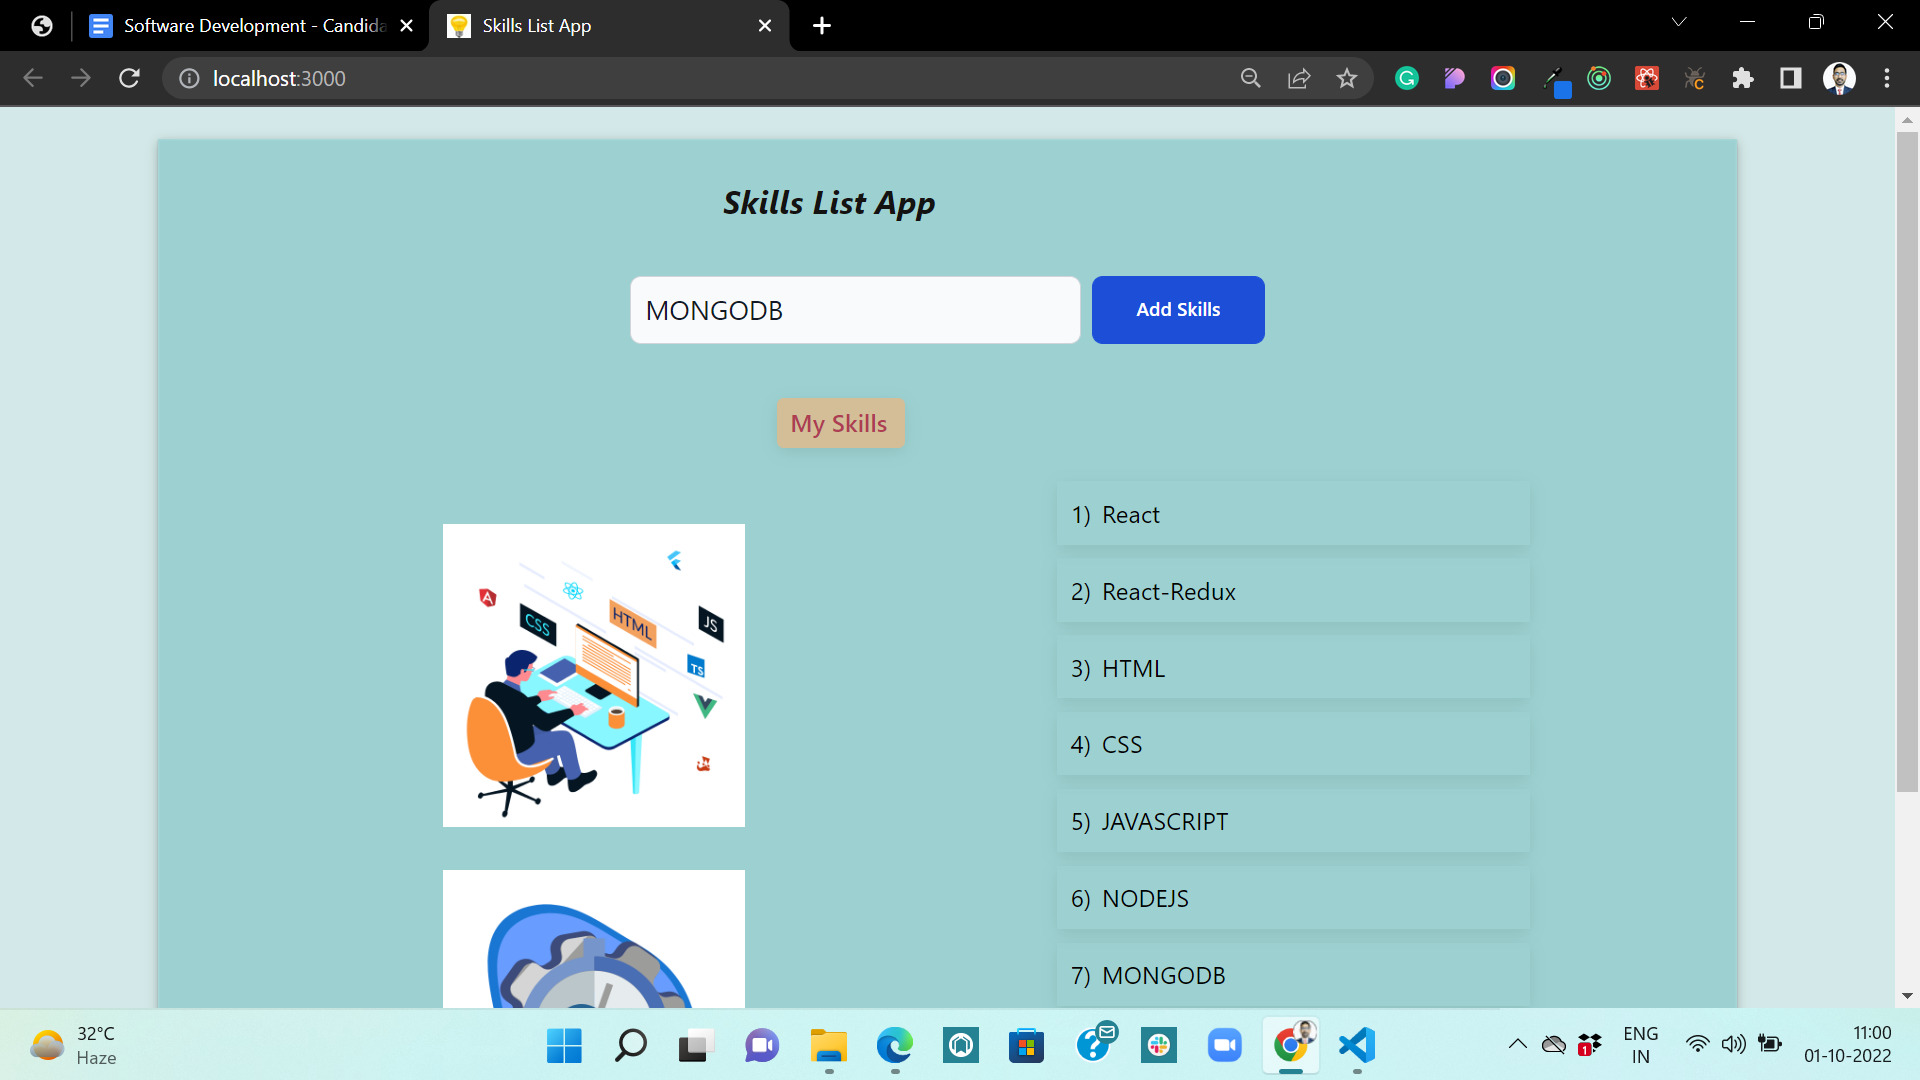The height and width of the screenshot is (1080, 1920).
Task: Open Chrome's three-dot options menu
Action: 1888,78
